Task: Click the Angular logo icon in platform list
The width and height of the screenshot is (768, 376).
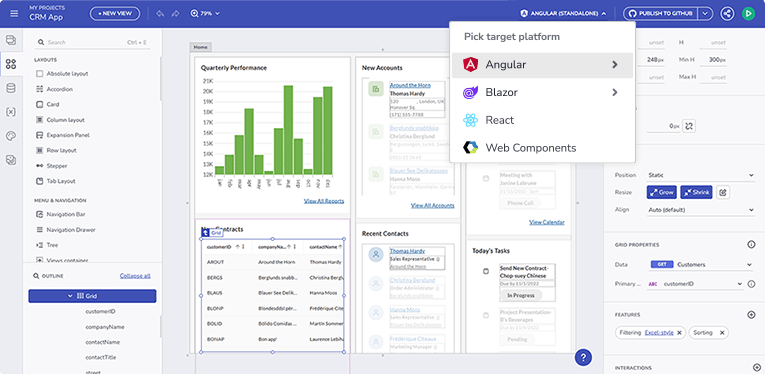Action: (x=471, y=65)
